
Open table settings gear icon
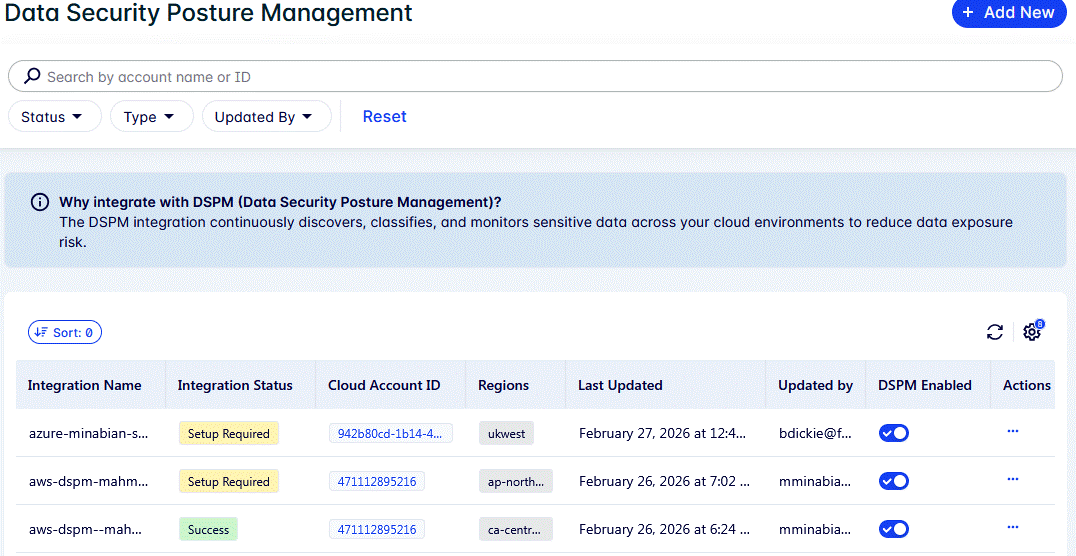pos(1032,332)
